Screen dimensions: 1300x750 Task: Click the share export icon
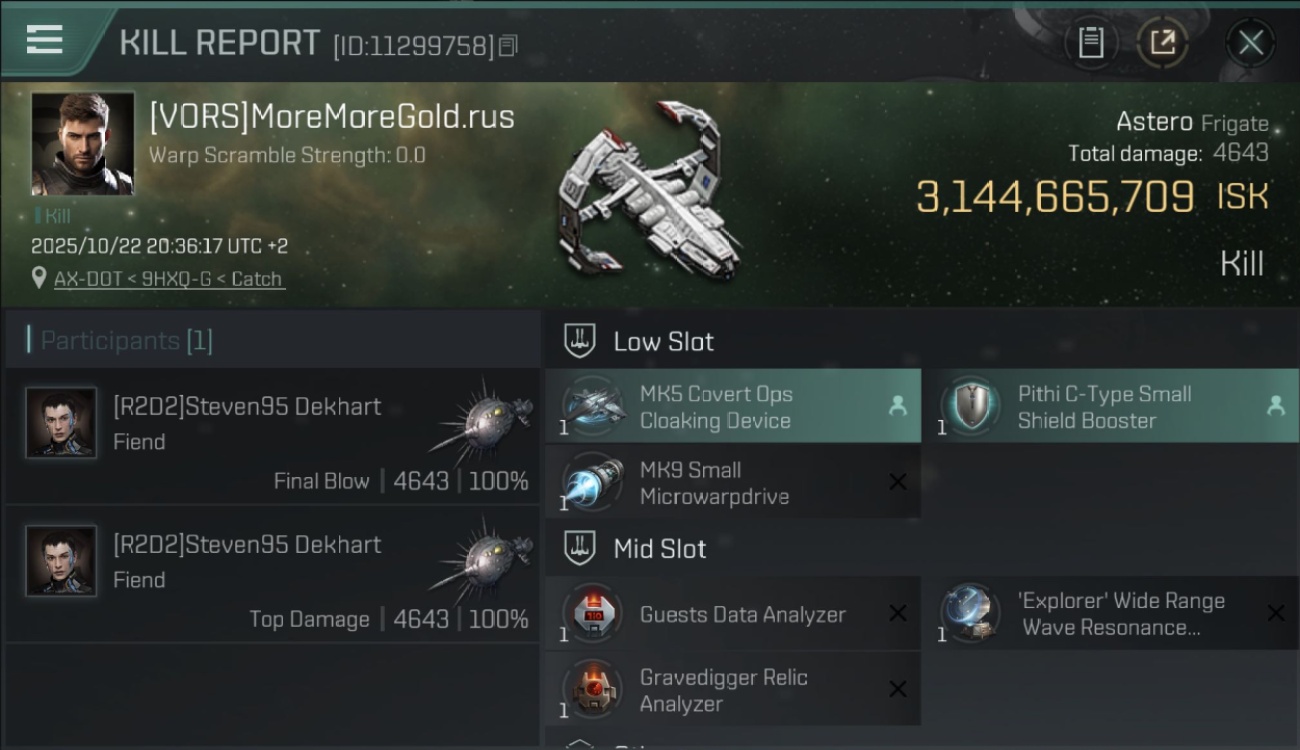point(1162,42)
